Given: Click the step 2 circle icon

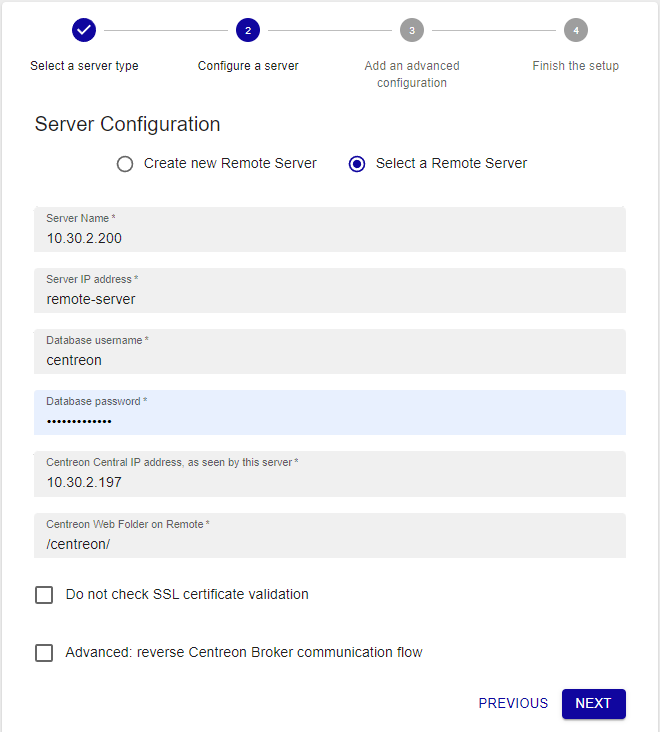Looking at the screenshot, I should coord(248,30).
